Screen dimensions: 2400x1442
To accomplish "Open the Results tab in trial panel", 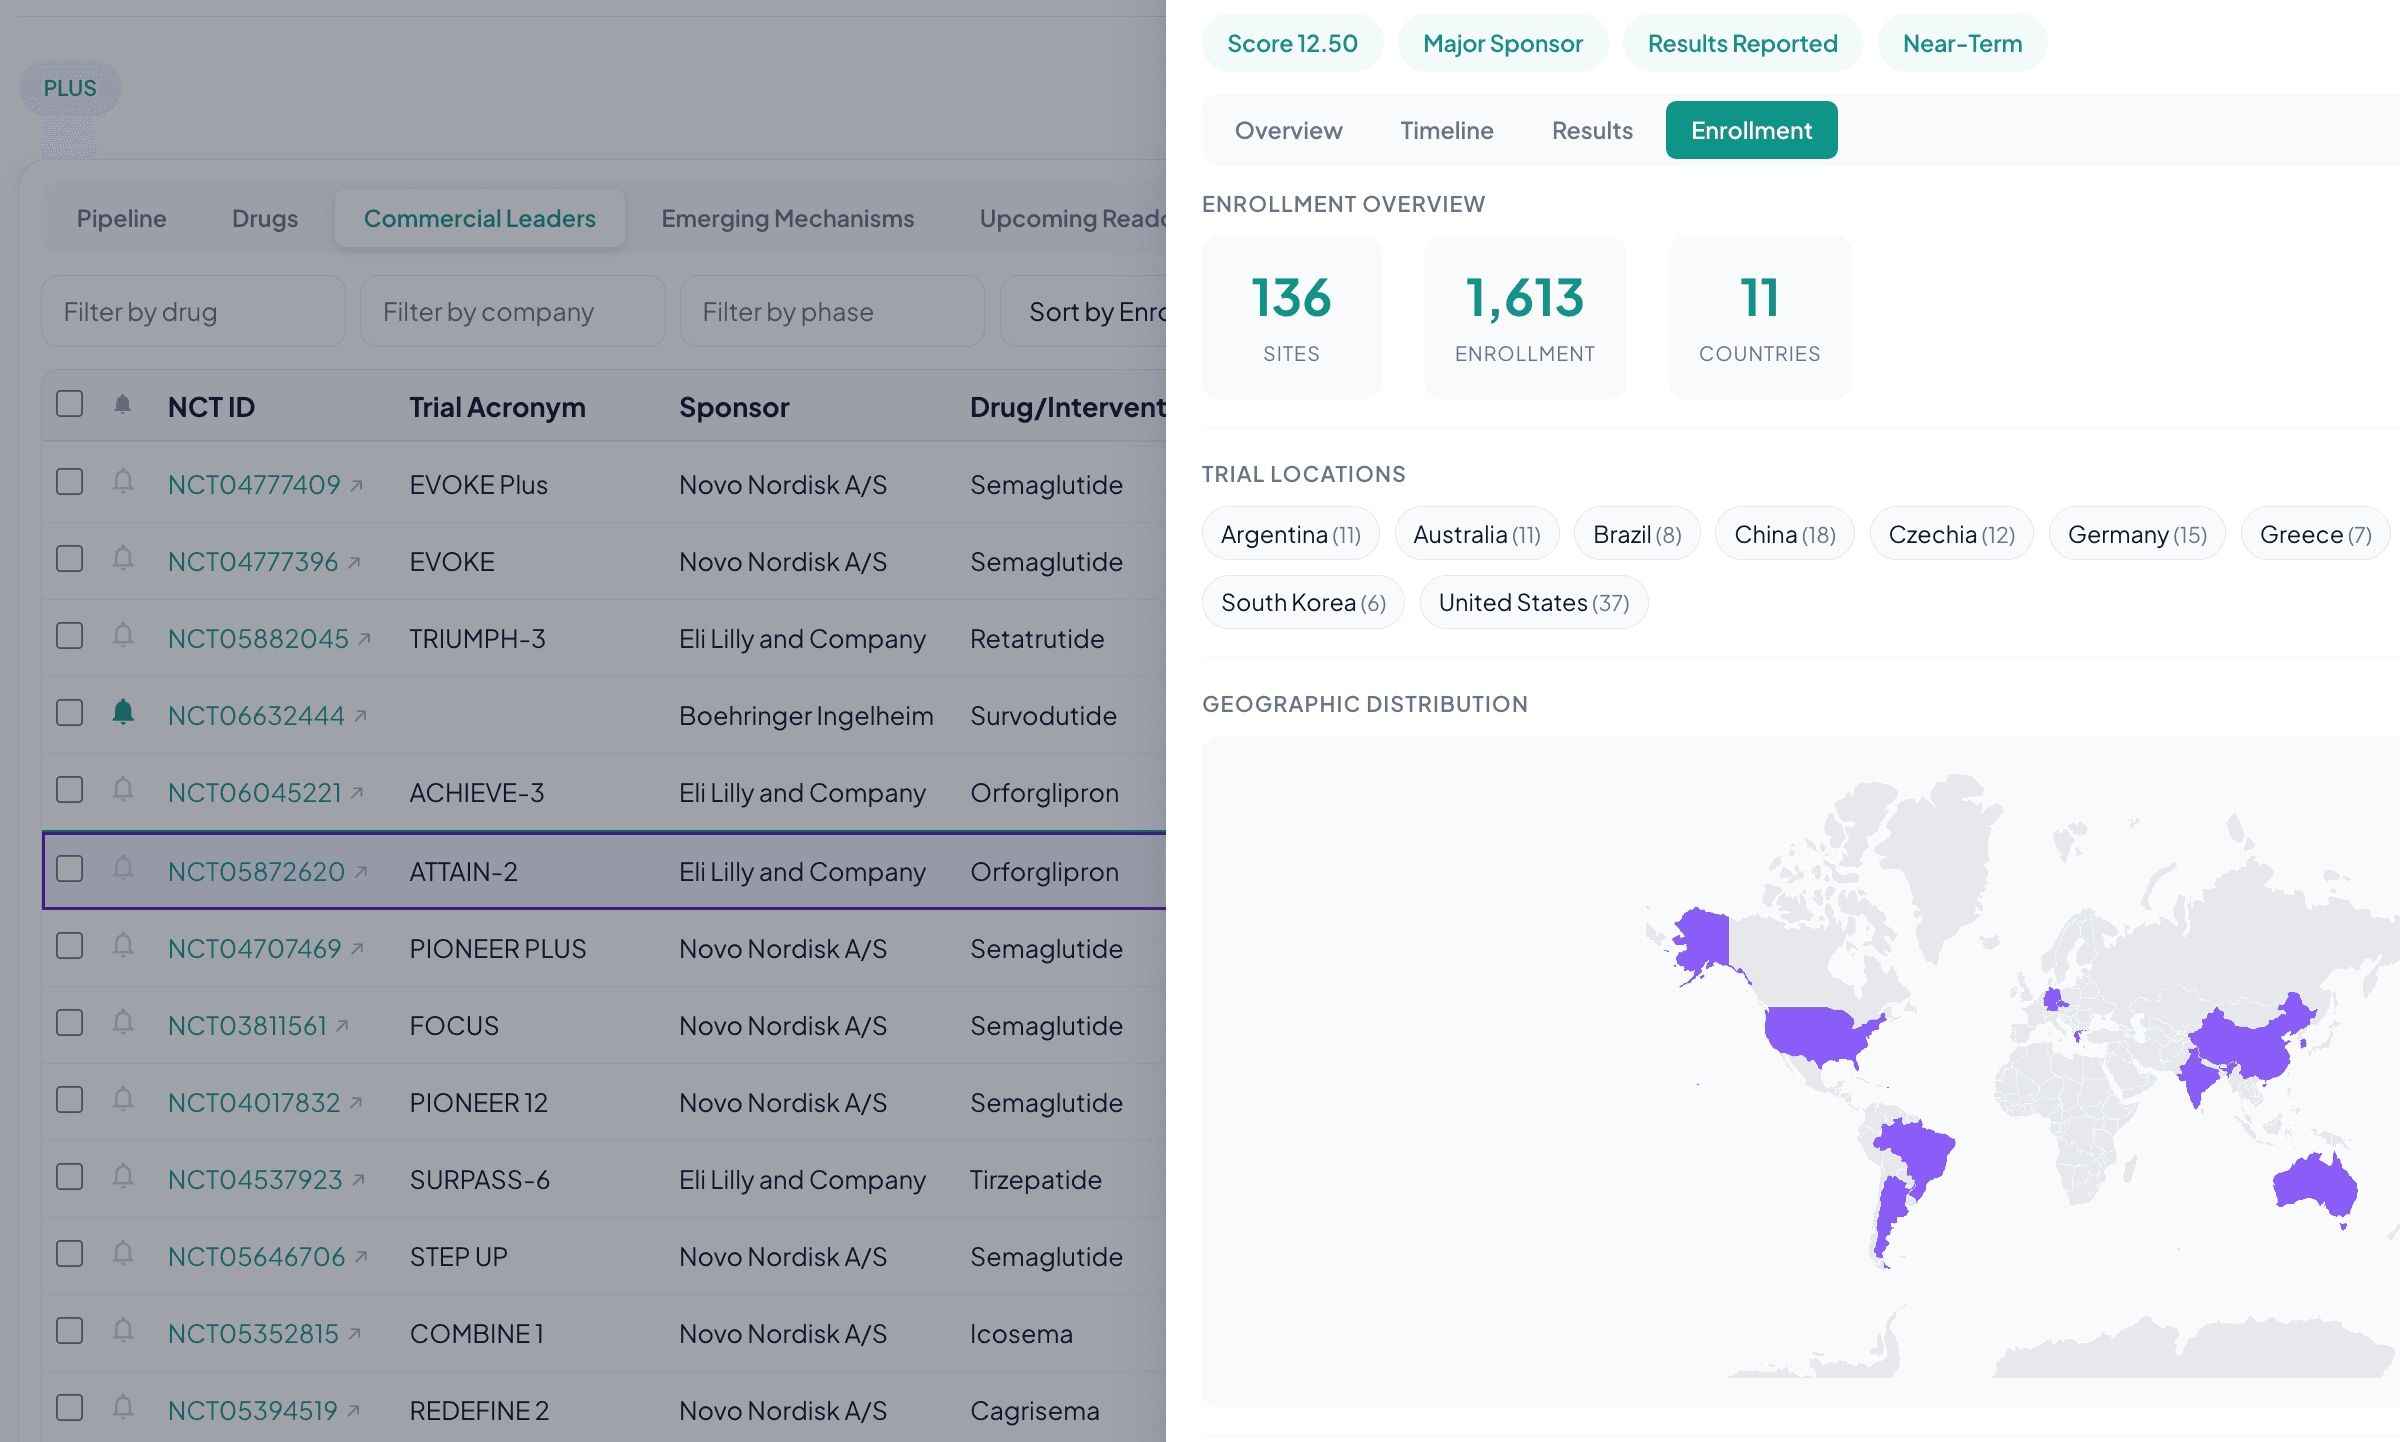I will click(x=1592, y=131).
